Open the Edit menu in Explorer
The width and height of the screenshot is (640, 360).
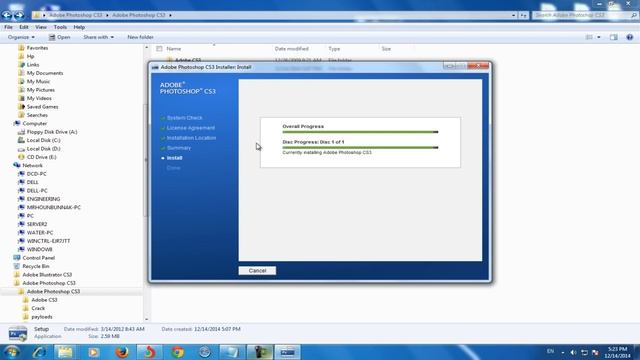[24, 27]
